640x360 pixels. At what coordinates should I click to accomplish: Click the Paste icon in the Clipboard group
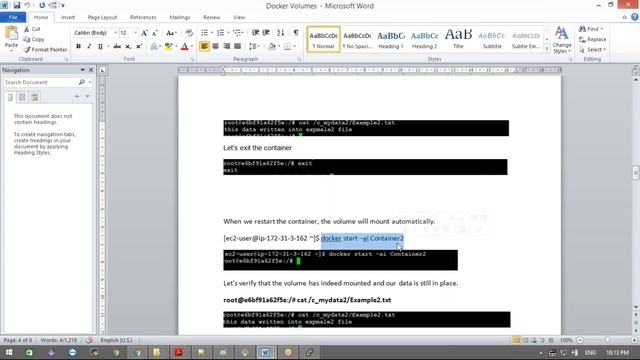coord(11,33)
